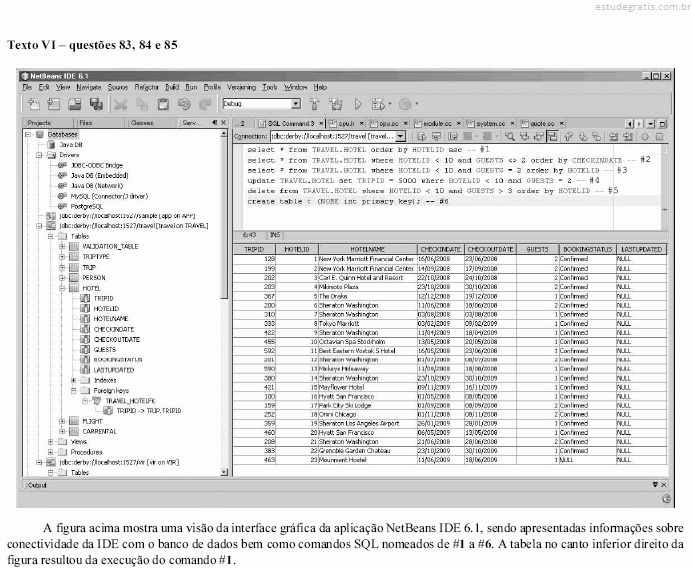692x568 pixels.
Task: Collapse the Drivers tree node
Action: 40,155
